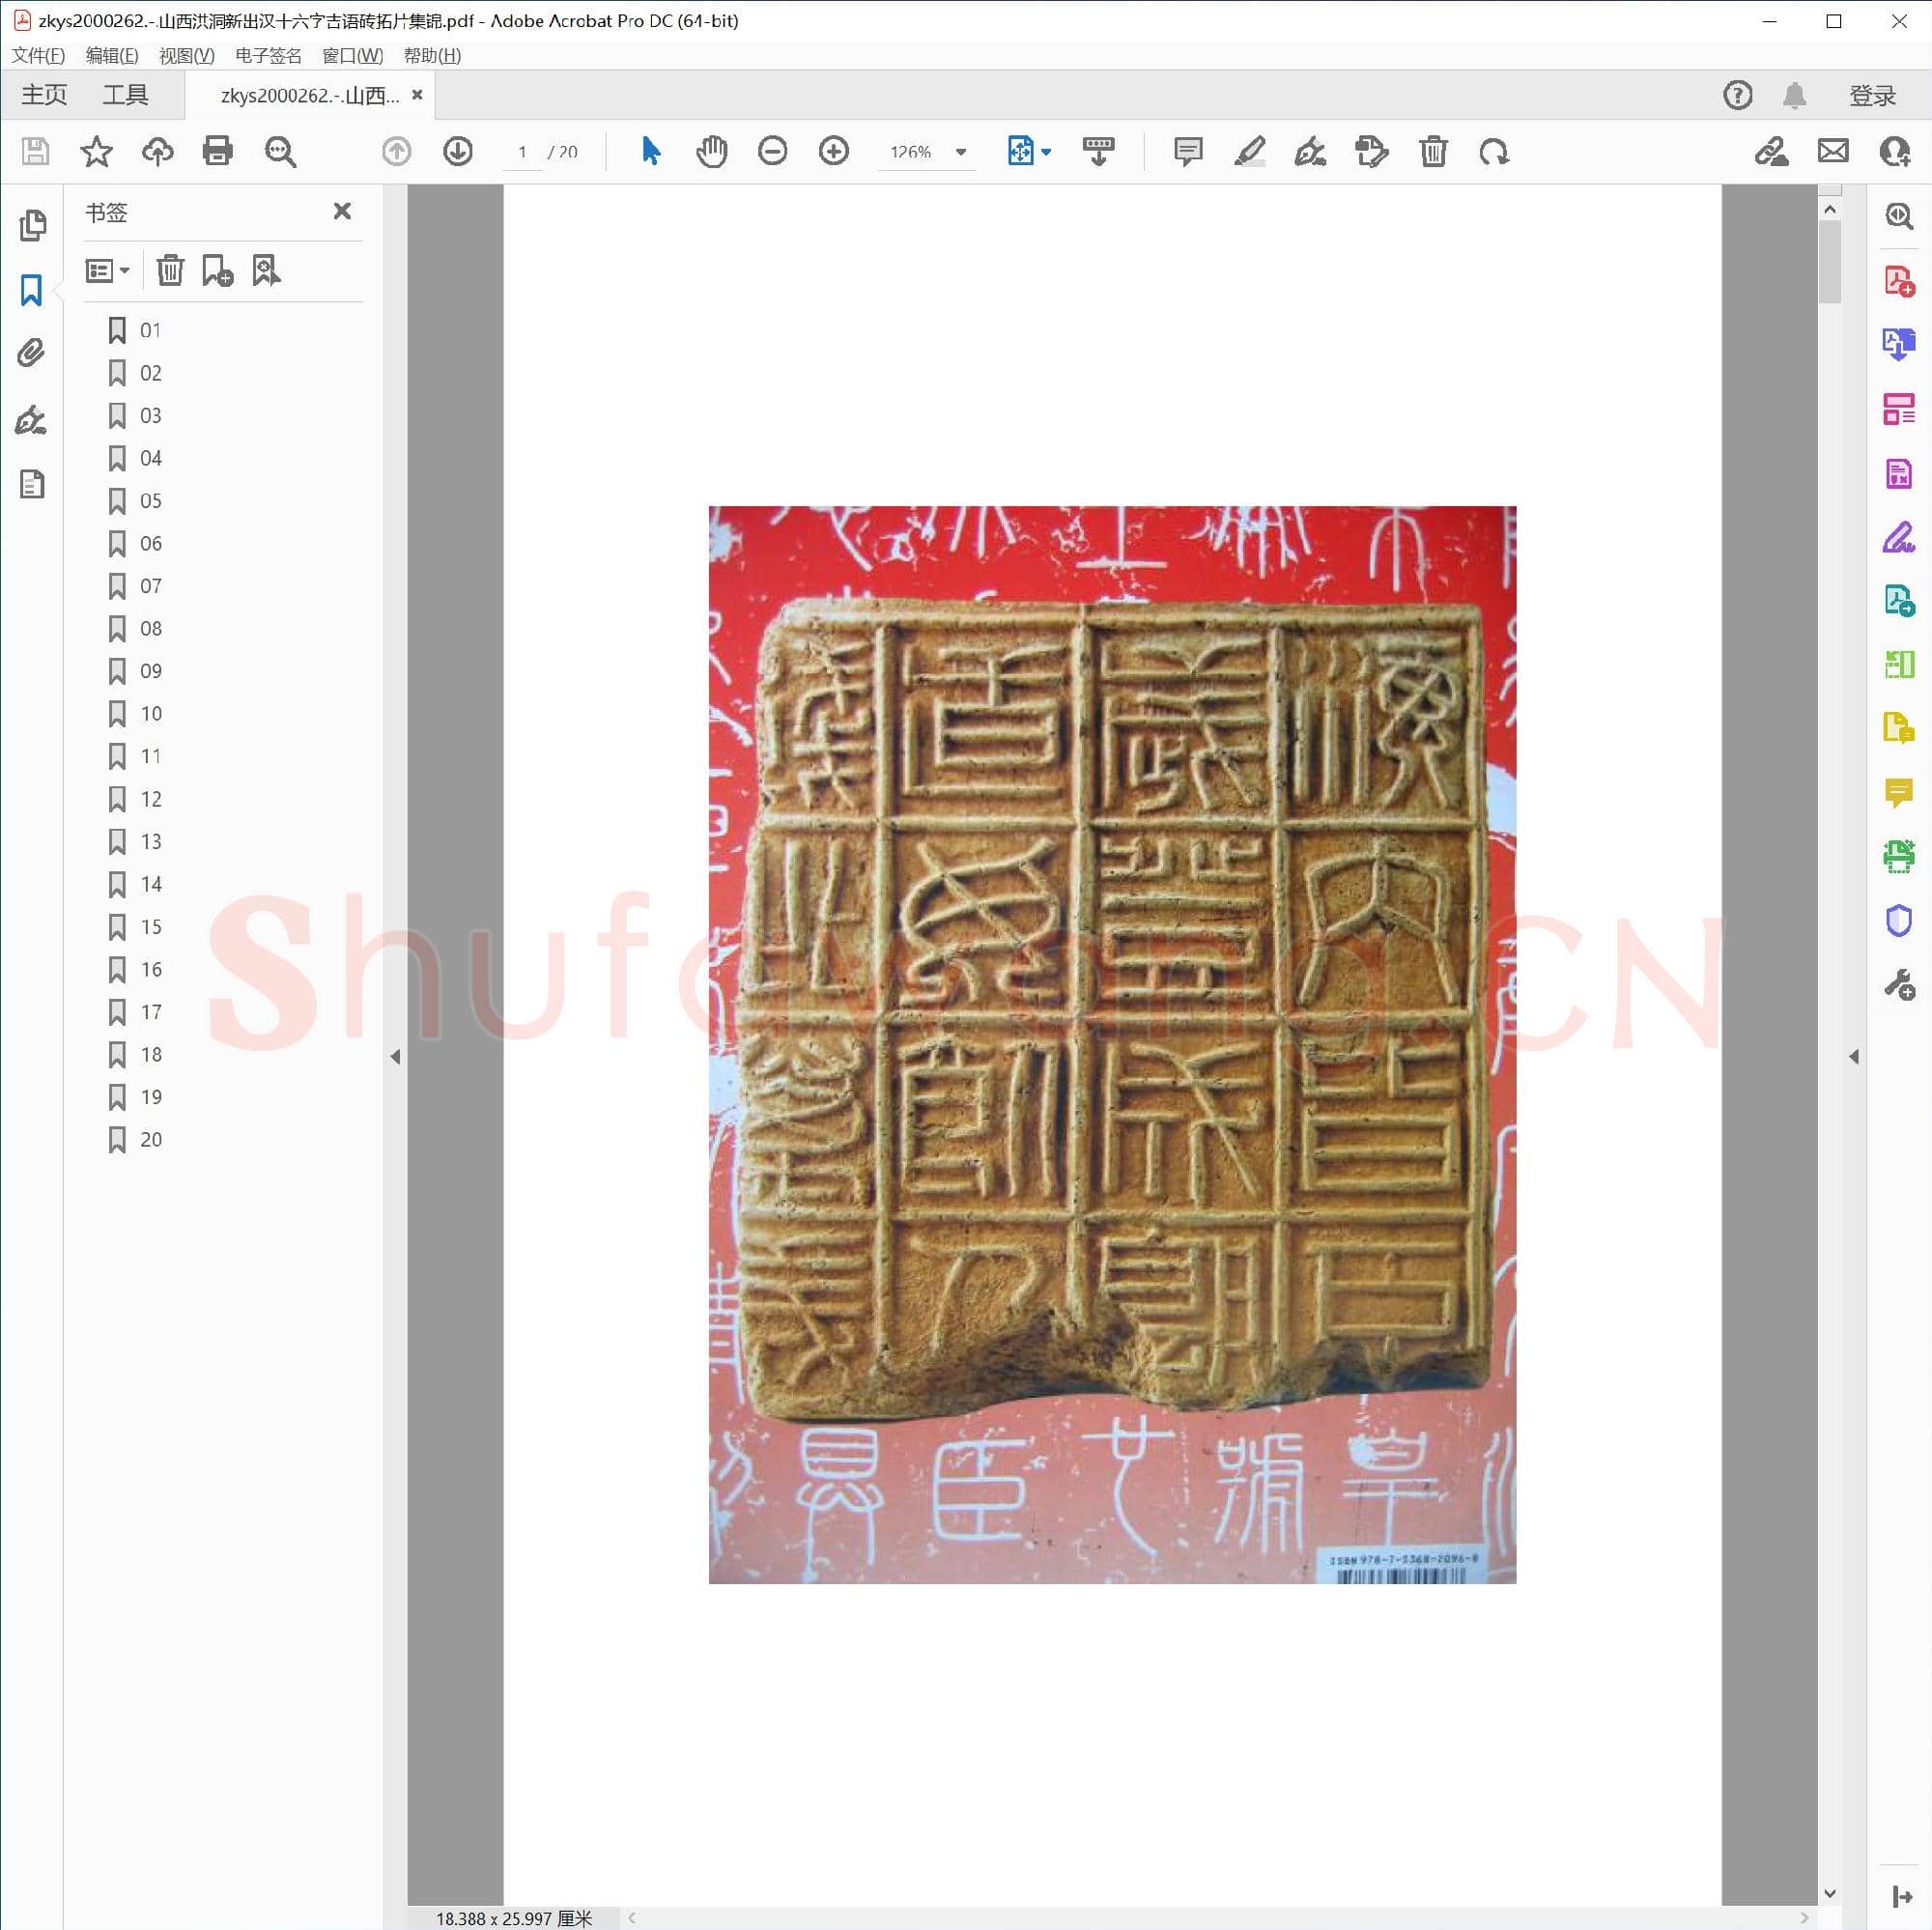Collapse the left navigation pane
The height and width of the screenshot is (1930, 1932).
[394, 1056]
